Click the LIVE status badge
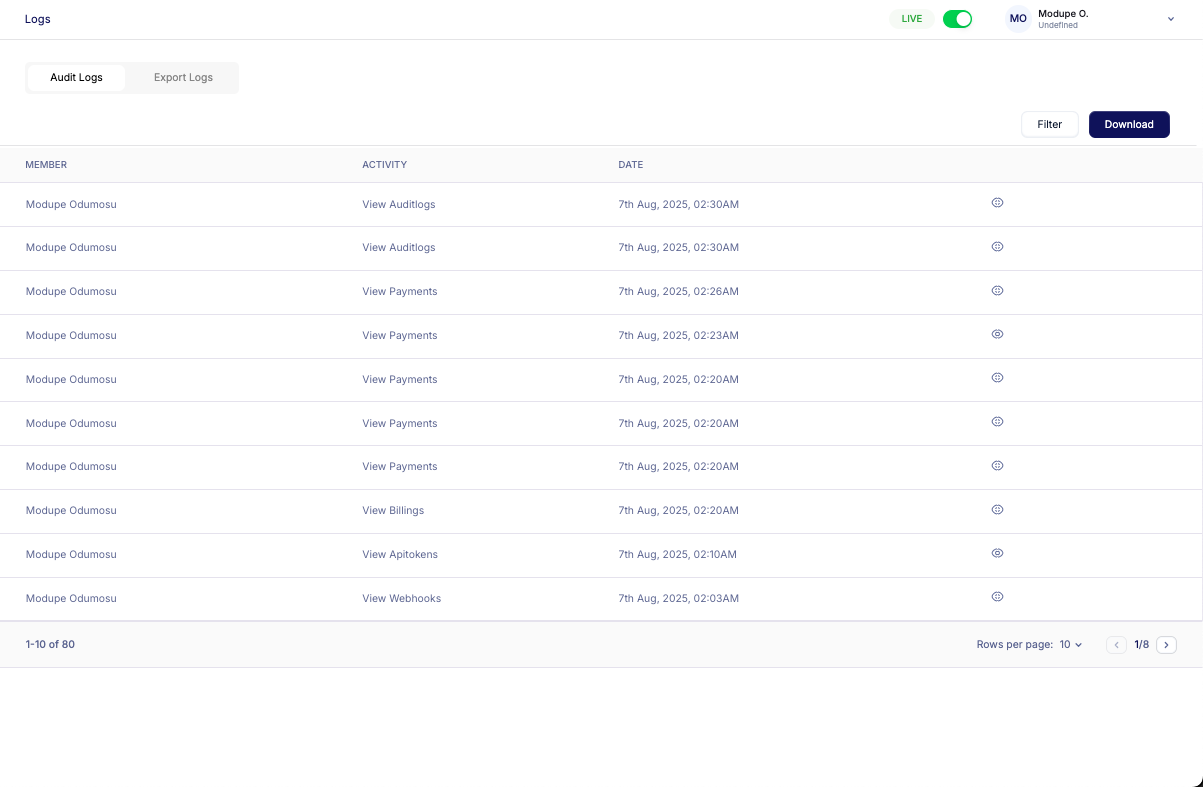 (911, 19)
